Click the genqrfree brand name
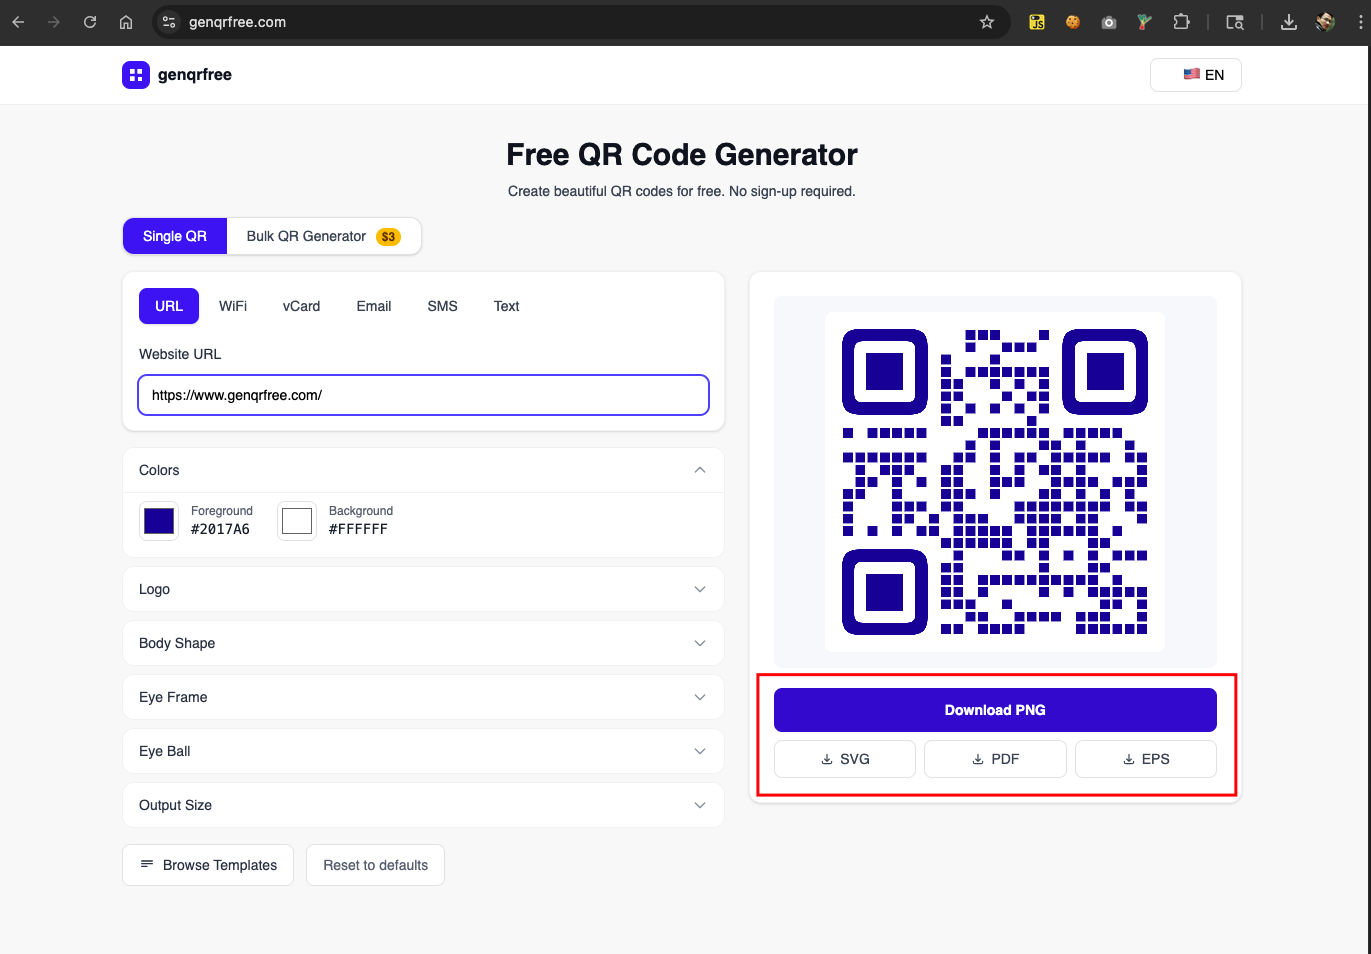1371x954 pixels. point(195,75)
